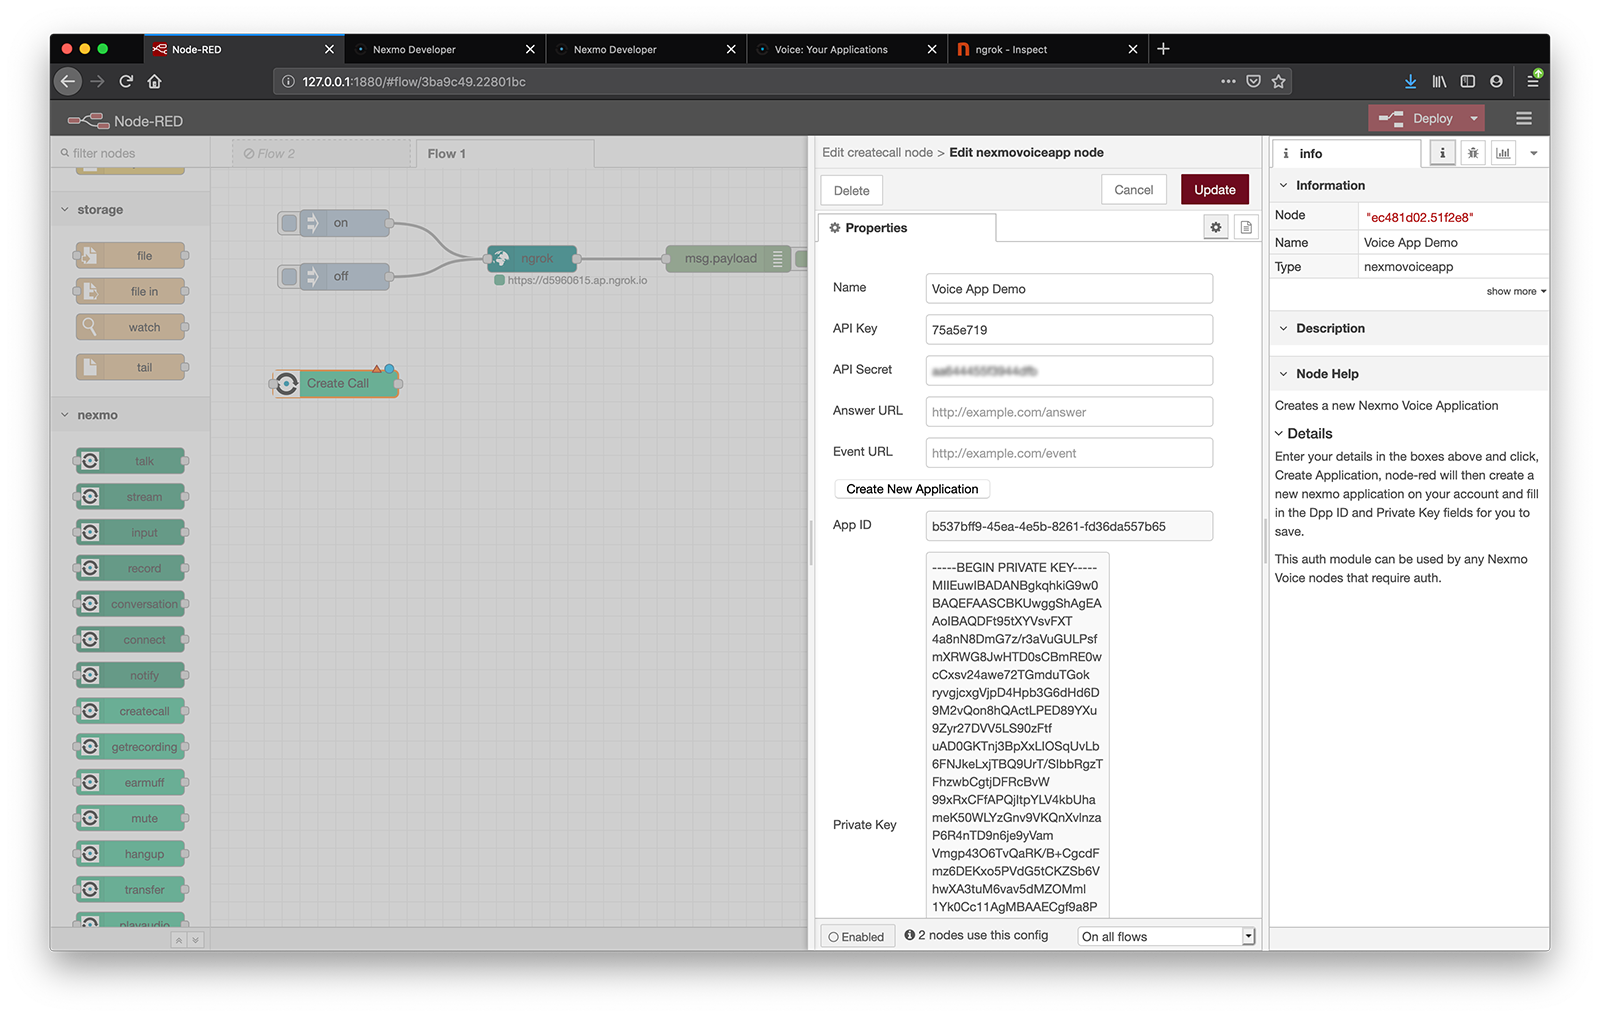
Task: Select the watch node under storage
Action: [131, 327]
